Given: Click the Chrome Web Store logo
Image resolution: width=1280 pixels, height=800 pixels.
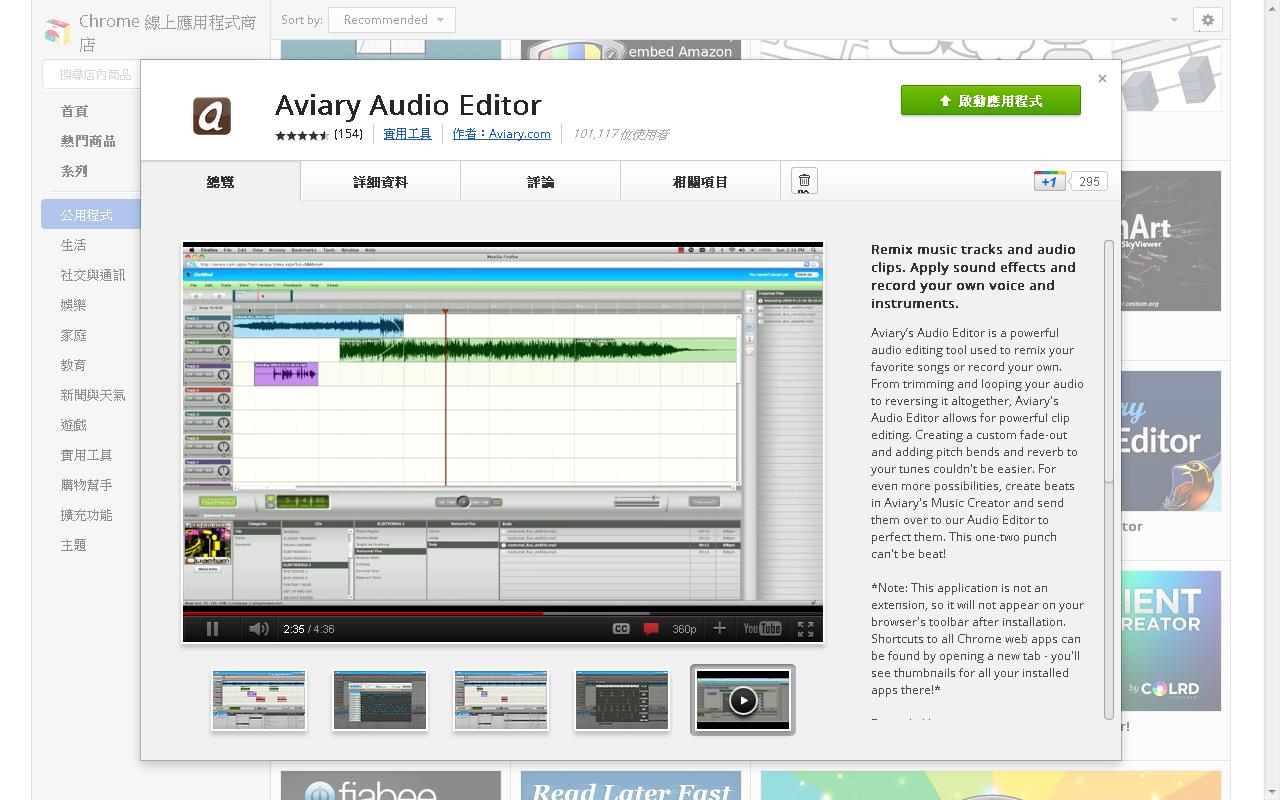Looking at the screenshot, I should 57,32.
